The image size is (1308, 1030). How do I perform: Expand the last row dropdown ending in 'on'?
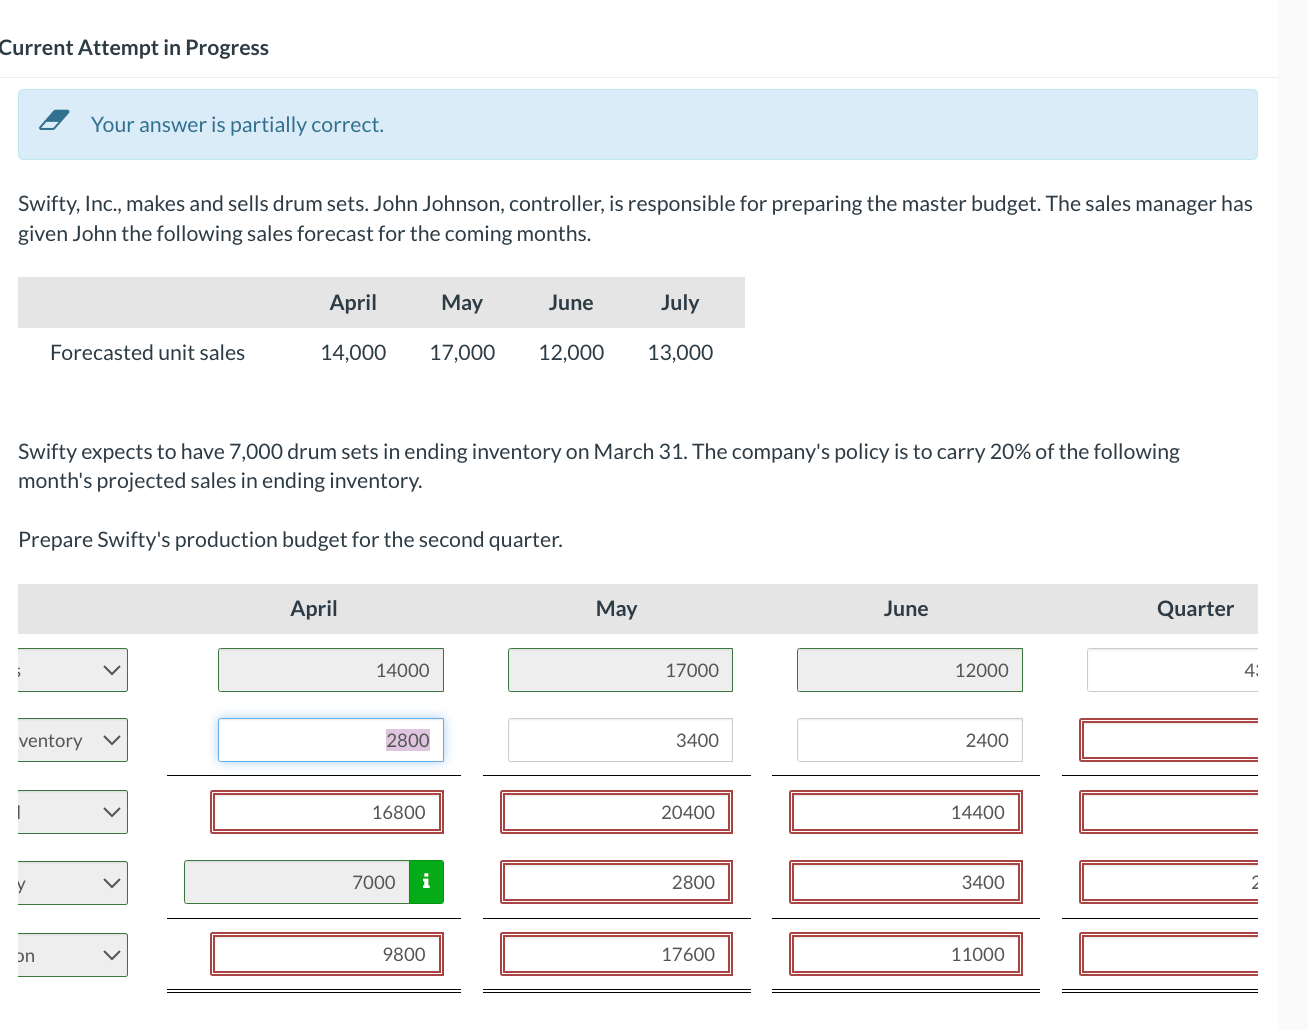click(72, 955)
